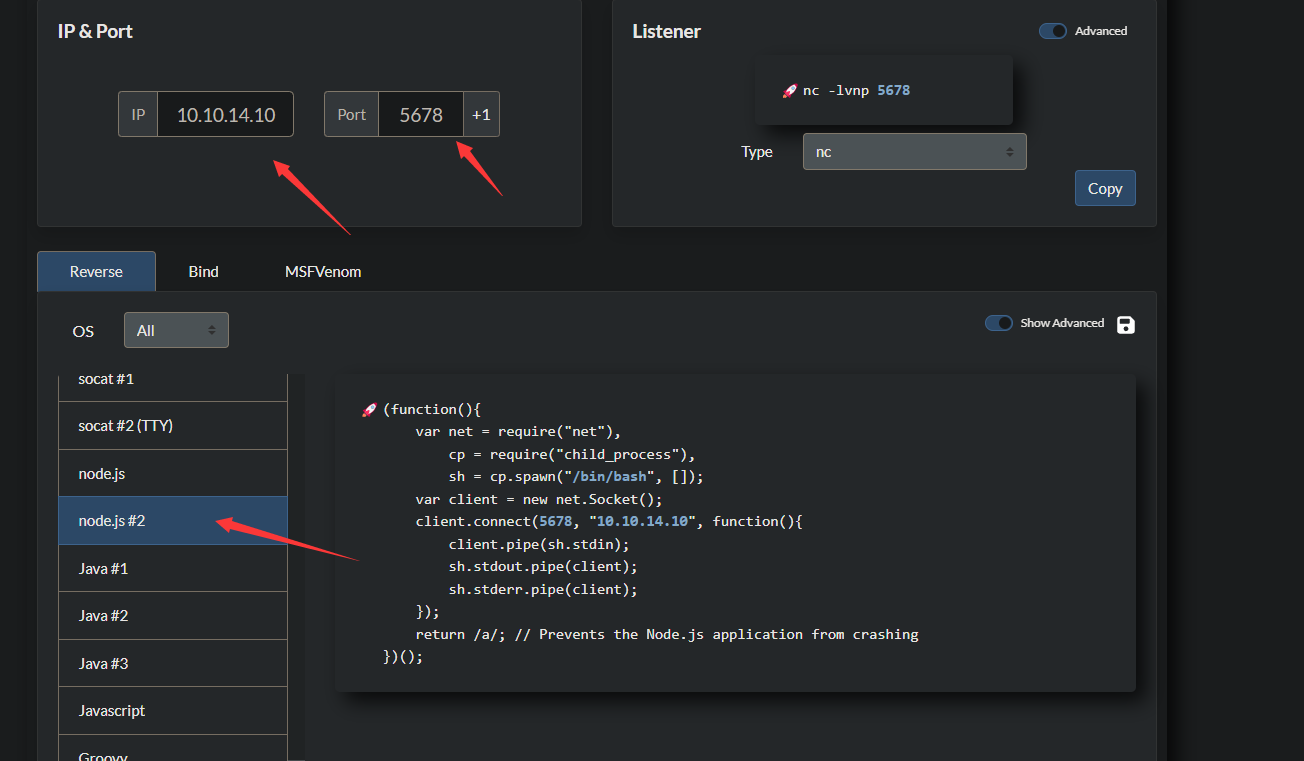Select Java #3 payload
The height and width of the screenshot is (761, 1304).
[173, 663]
